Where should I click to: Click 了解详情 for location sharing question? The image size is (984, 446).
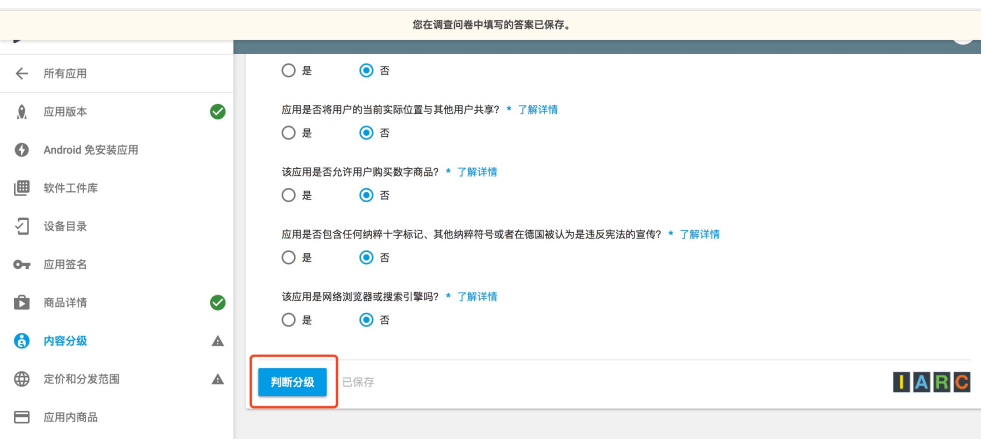(x=538, y=109)
